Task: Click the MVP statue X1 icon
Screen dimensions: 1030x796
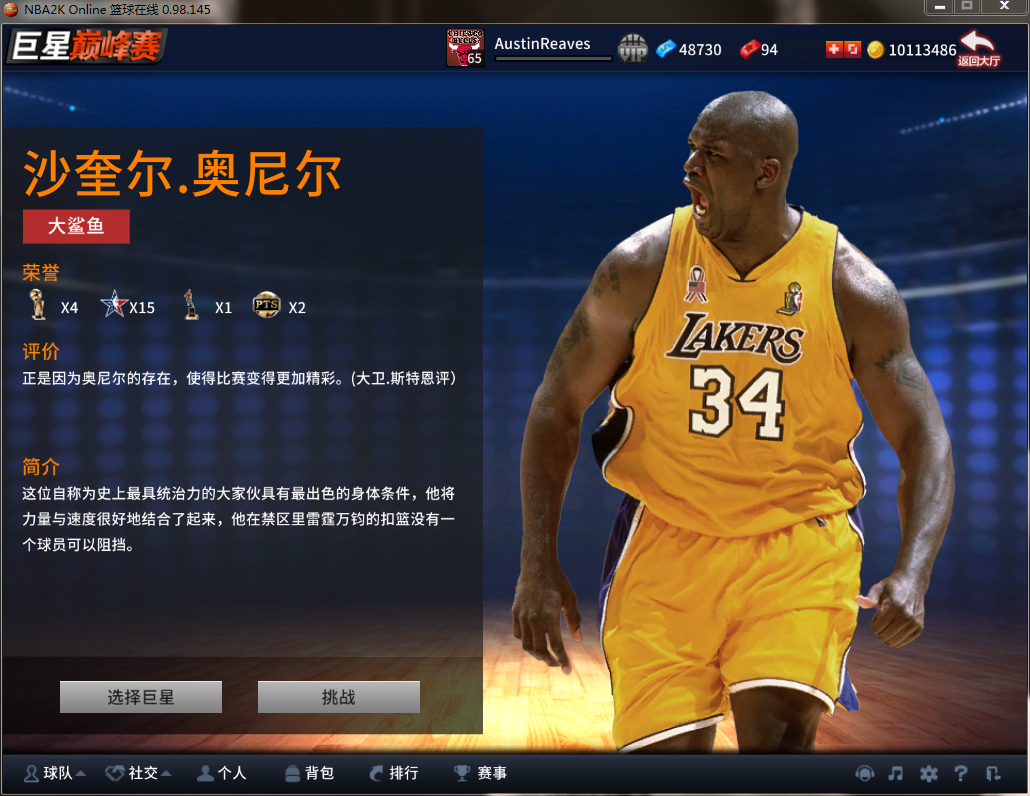Action: (x=191, y=305)
